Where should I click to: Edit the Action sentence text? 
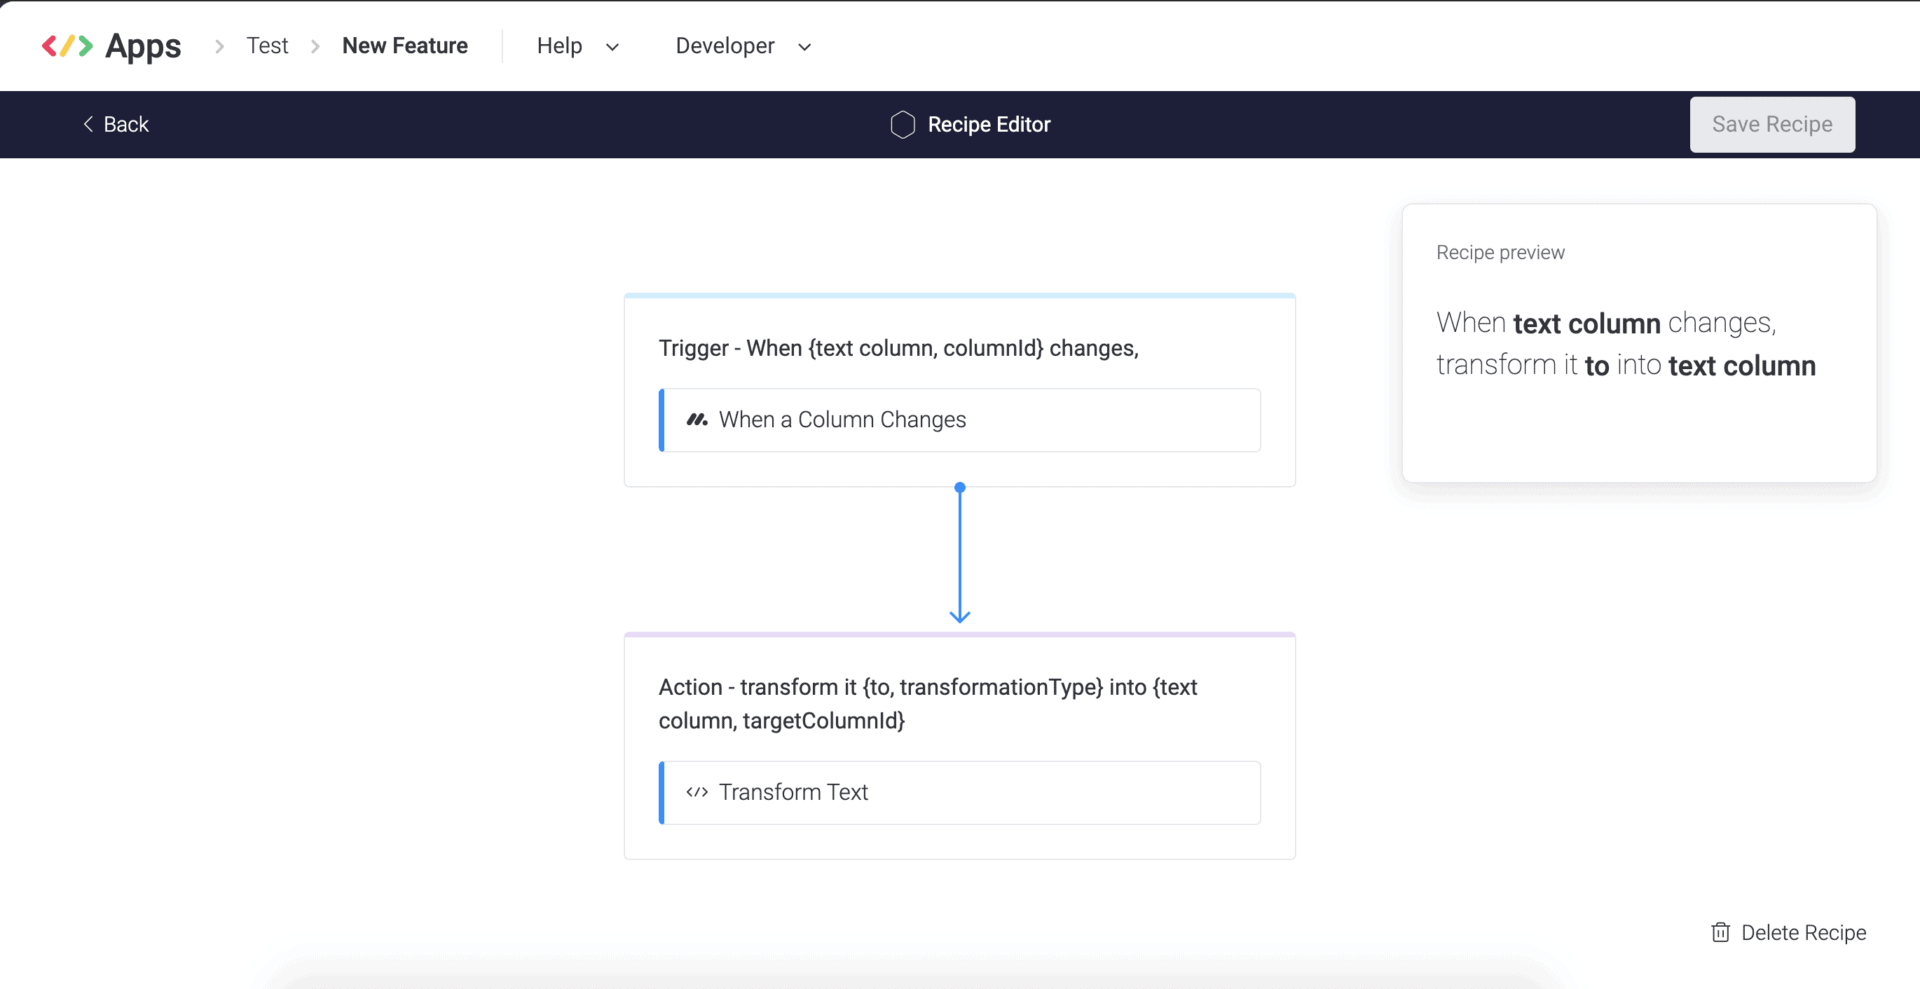pyautogui.click(x=927, y=703)
